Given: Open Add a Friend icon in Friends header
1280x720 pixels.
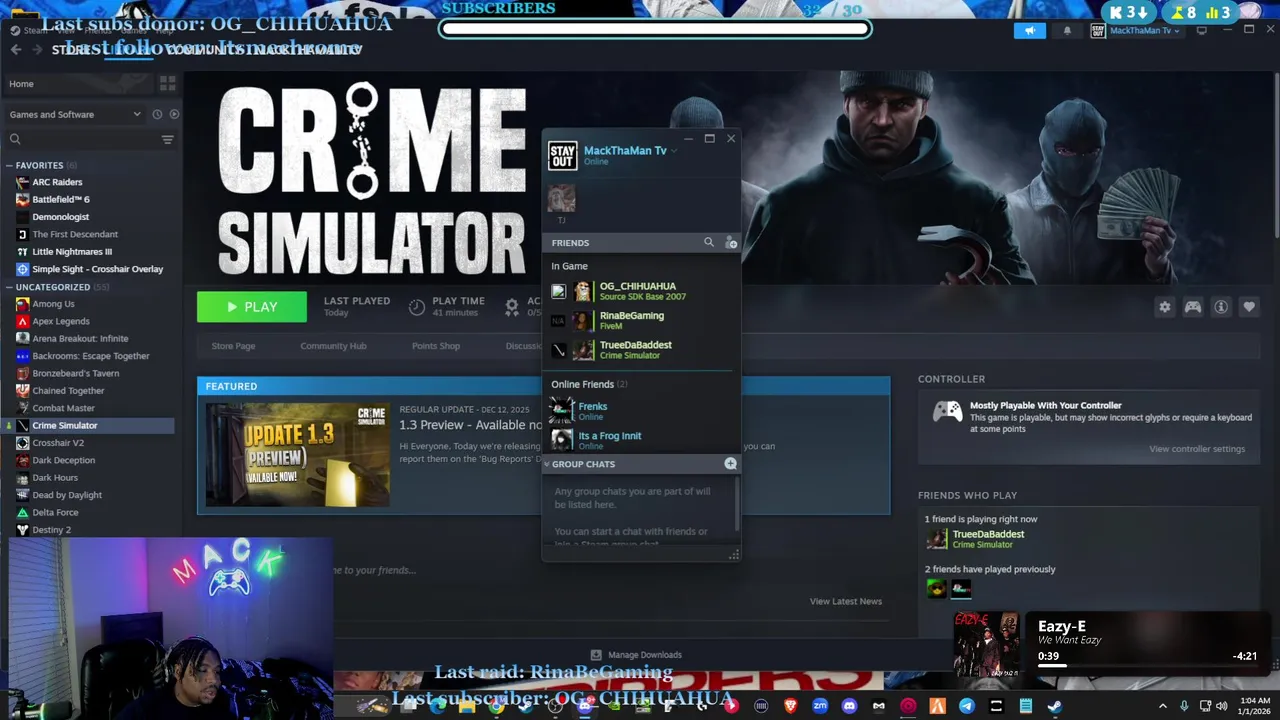Looking at the screenshot, I should 731,243.
